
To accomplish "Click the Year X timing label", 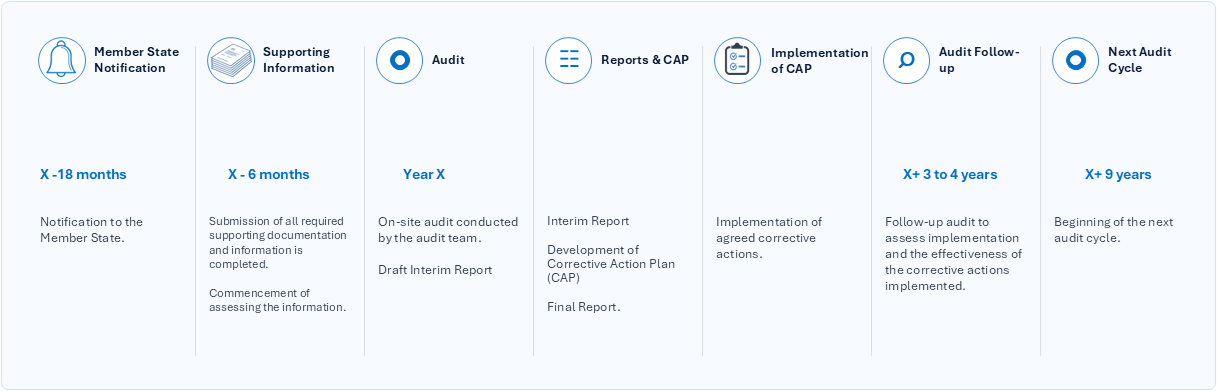I will pyautogui.click(x=424, y=174).
